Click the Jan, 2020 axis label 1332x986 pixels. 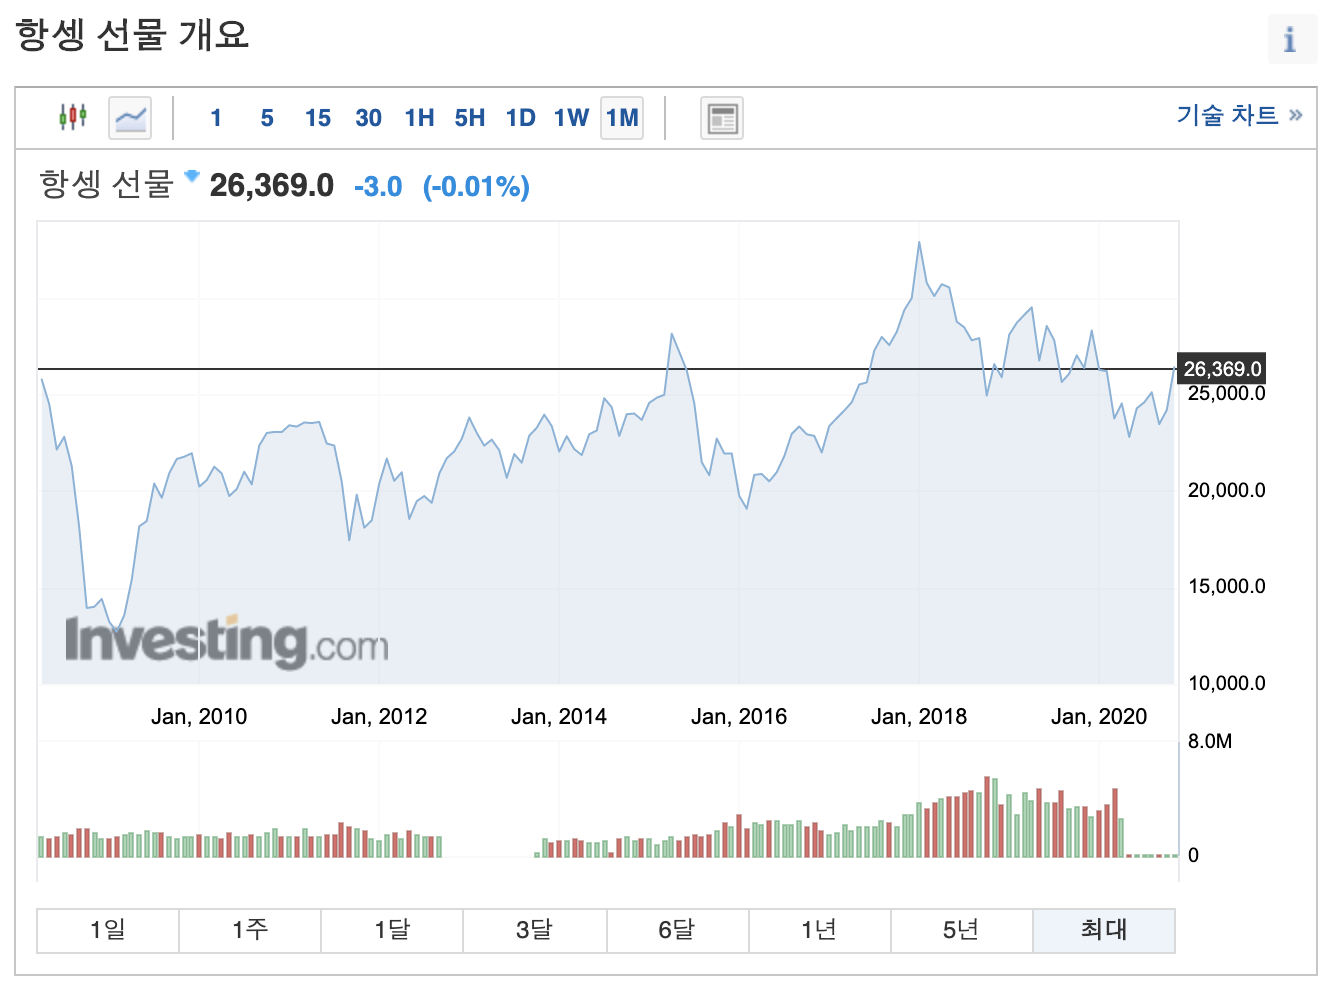coord(1099,716)
